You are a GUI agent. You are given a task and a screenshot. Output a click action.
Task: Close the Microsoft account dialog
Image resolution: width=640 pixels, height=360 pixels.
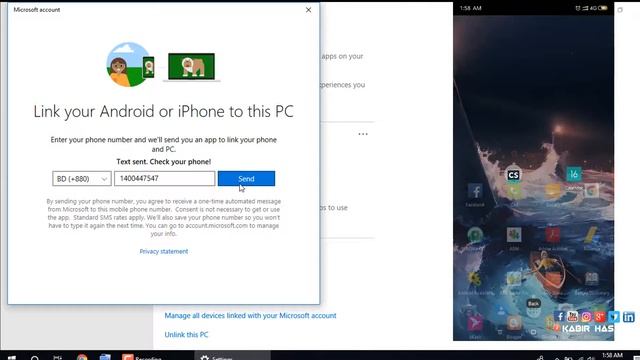(309, 10)
